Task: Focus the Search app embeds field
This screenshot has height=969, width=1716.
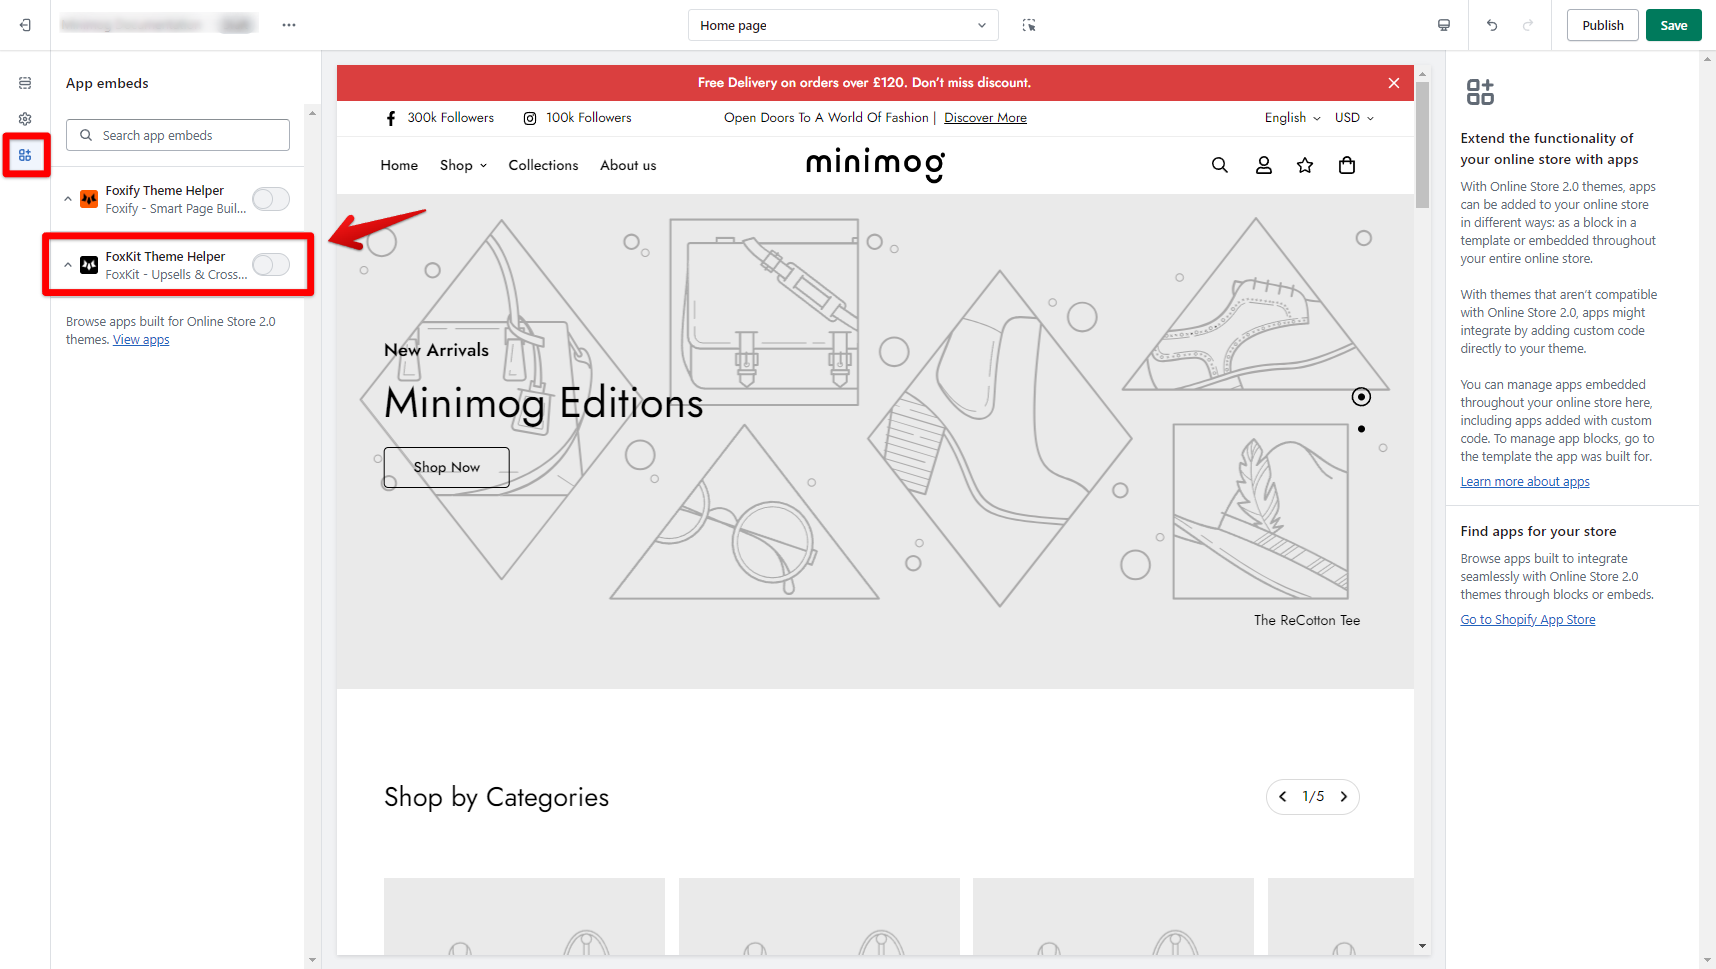Action: point(178,135)
